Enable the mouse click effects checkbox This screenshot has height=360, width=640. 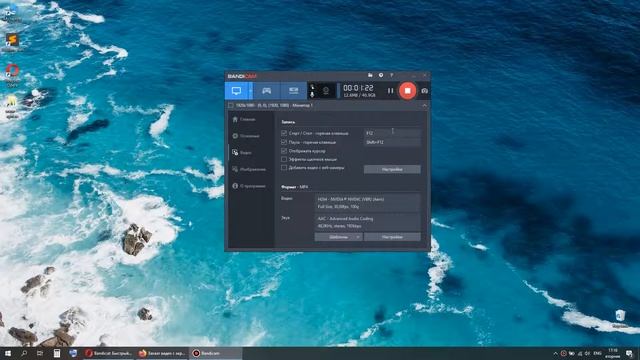pyautogui.click(x=284, y=160)
